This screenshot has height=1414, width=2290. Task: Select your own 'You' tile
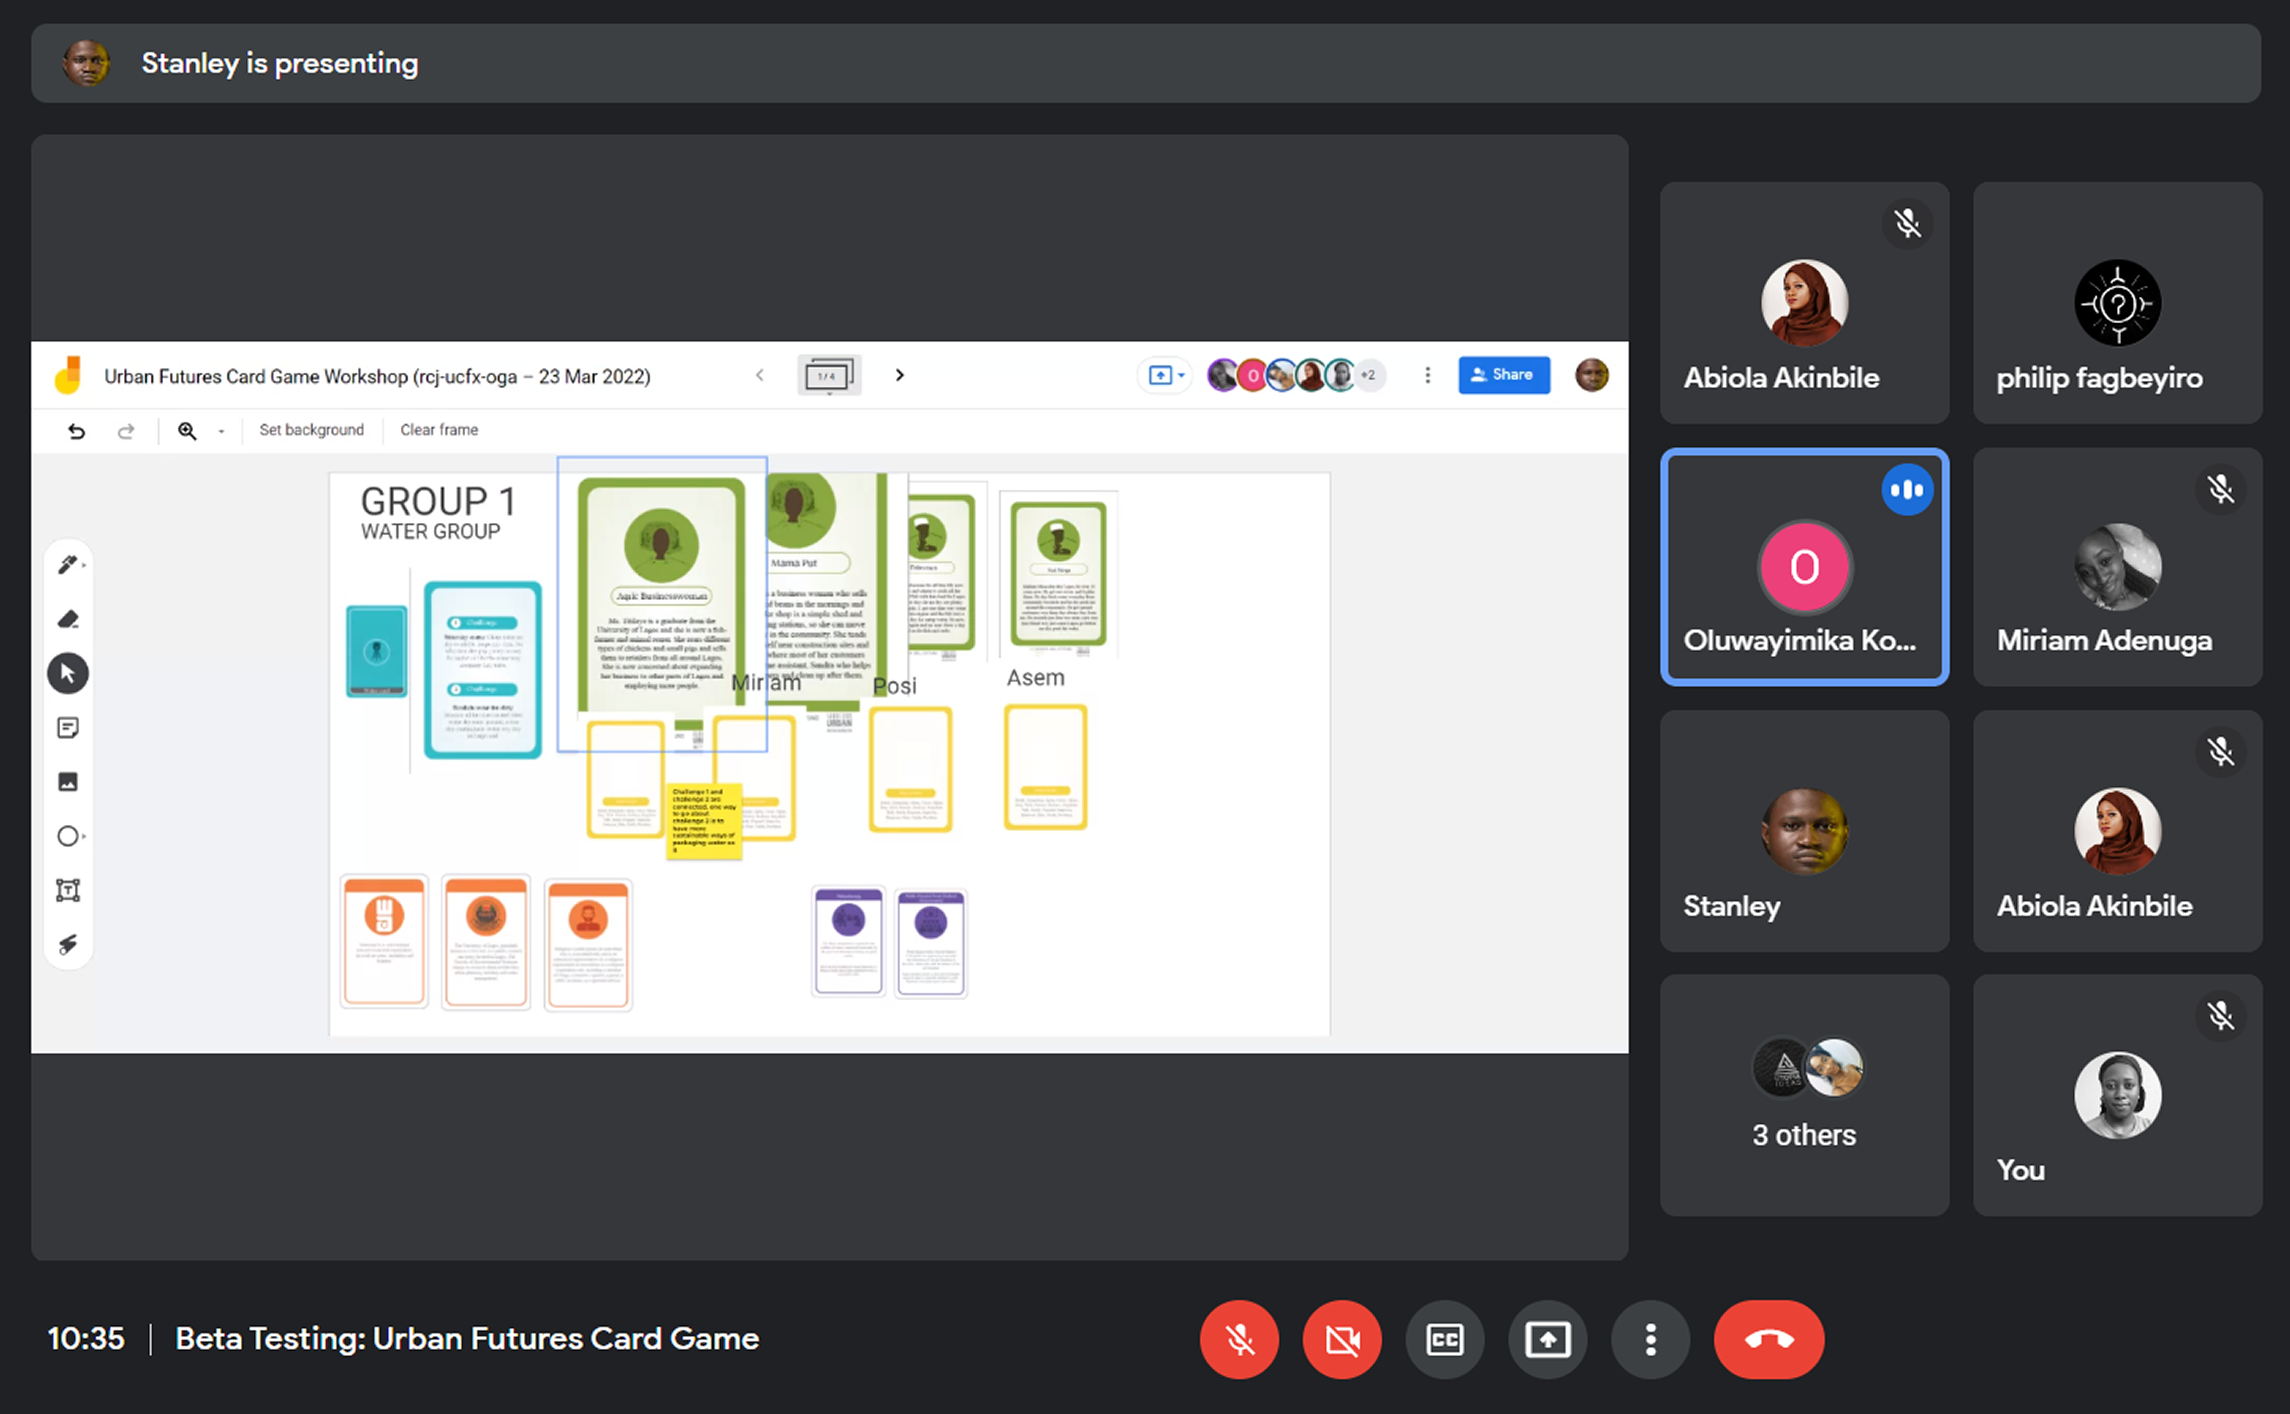coord(2117,1096)
